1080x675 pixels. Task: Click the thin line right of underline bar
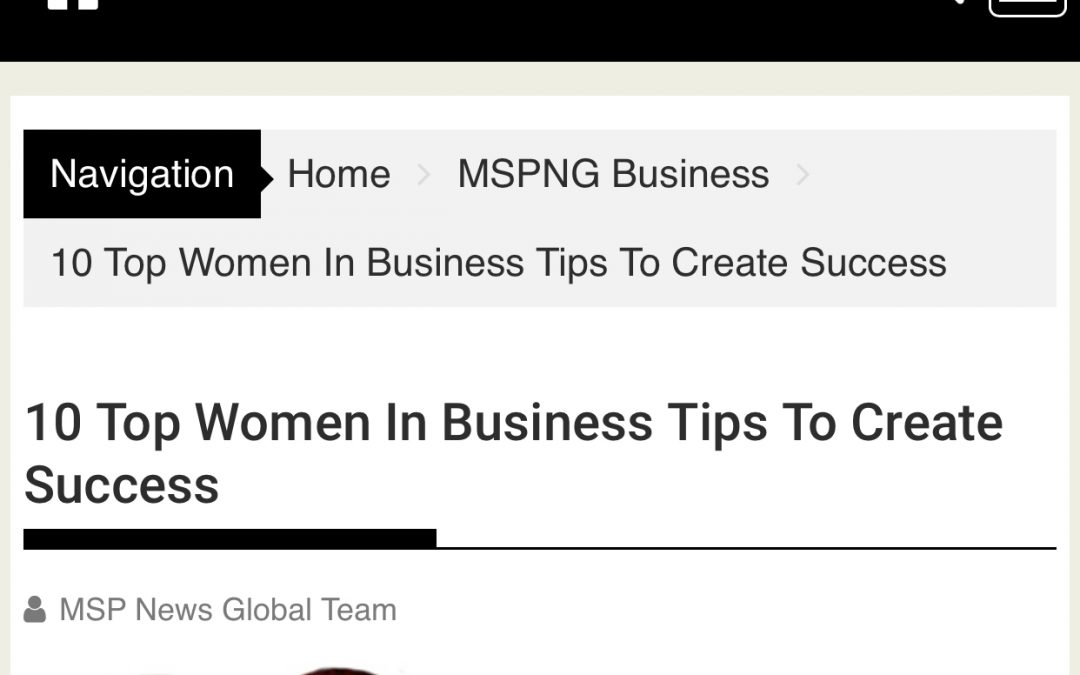pyautogui.click(x=746, y=548)
